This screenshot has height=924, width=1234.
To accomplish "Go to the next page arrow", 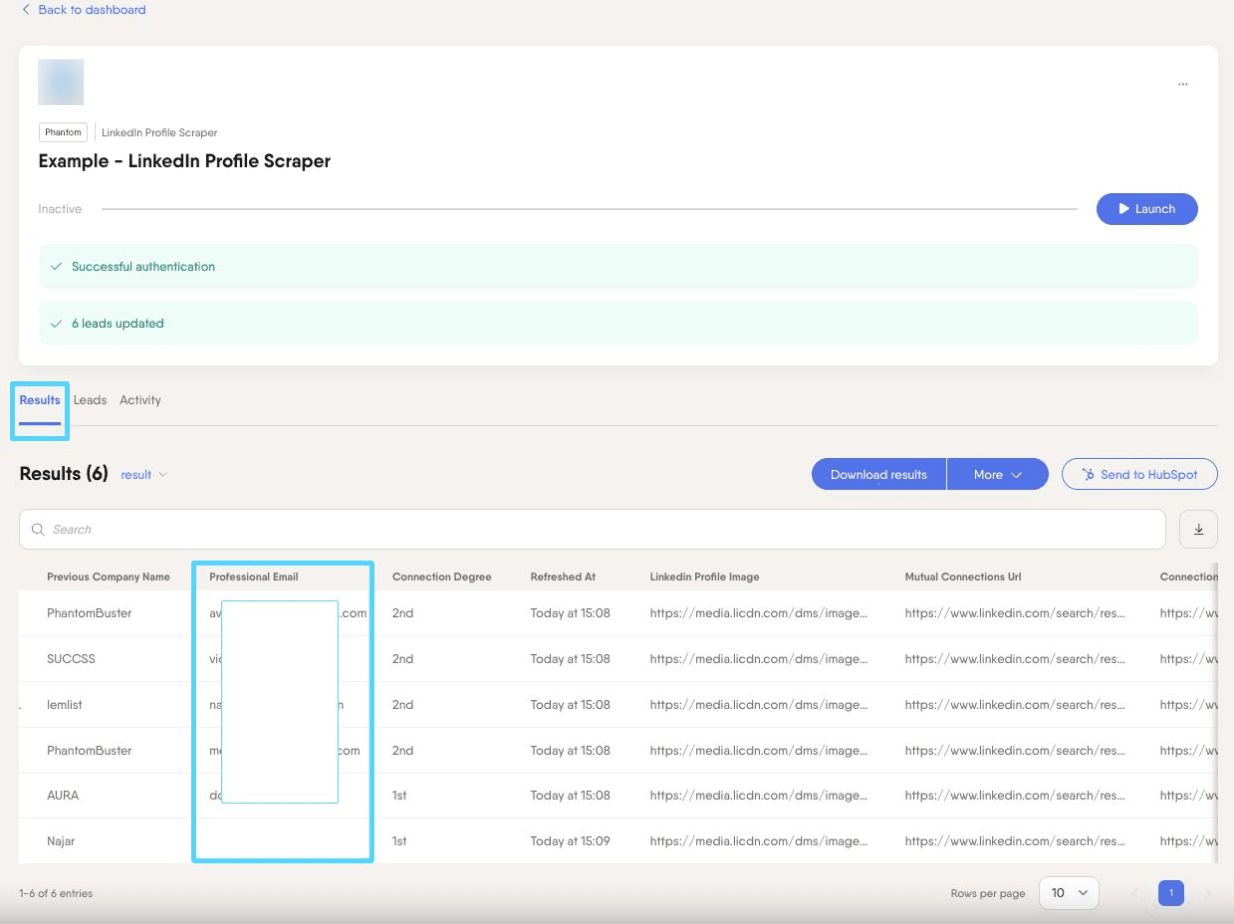I will pyautogui.click(x=1207, y=893).
